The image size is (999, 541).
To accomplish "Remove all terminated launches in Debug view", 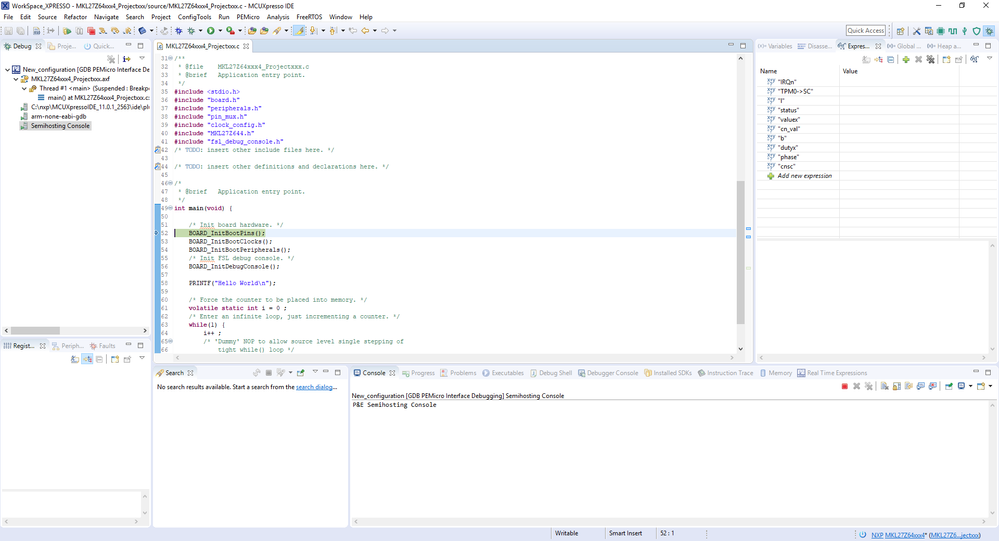I will click(x=111, y=59).
